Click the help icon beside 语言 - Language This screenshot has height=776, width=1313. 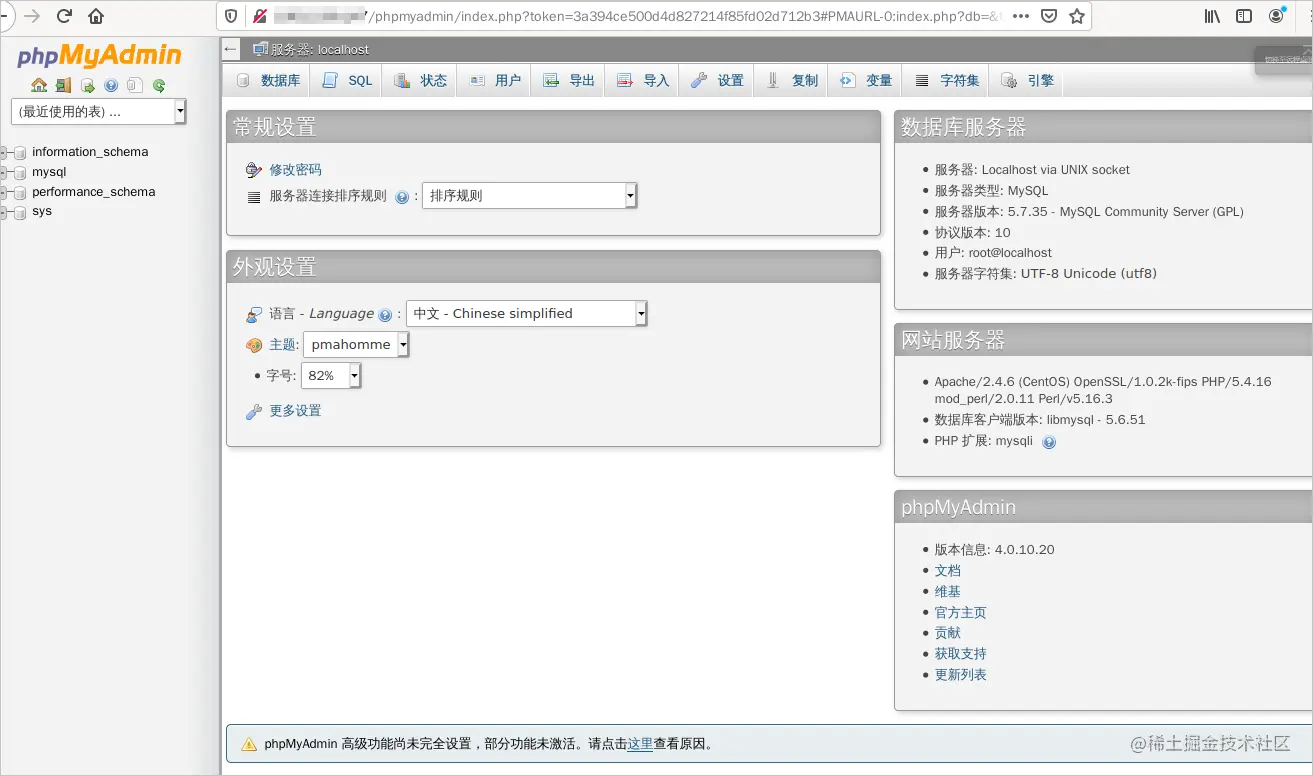[x=385, y=313]
